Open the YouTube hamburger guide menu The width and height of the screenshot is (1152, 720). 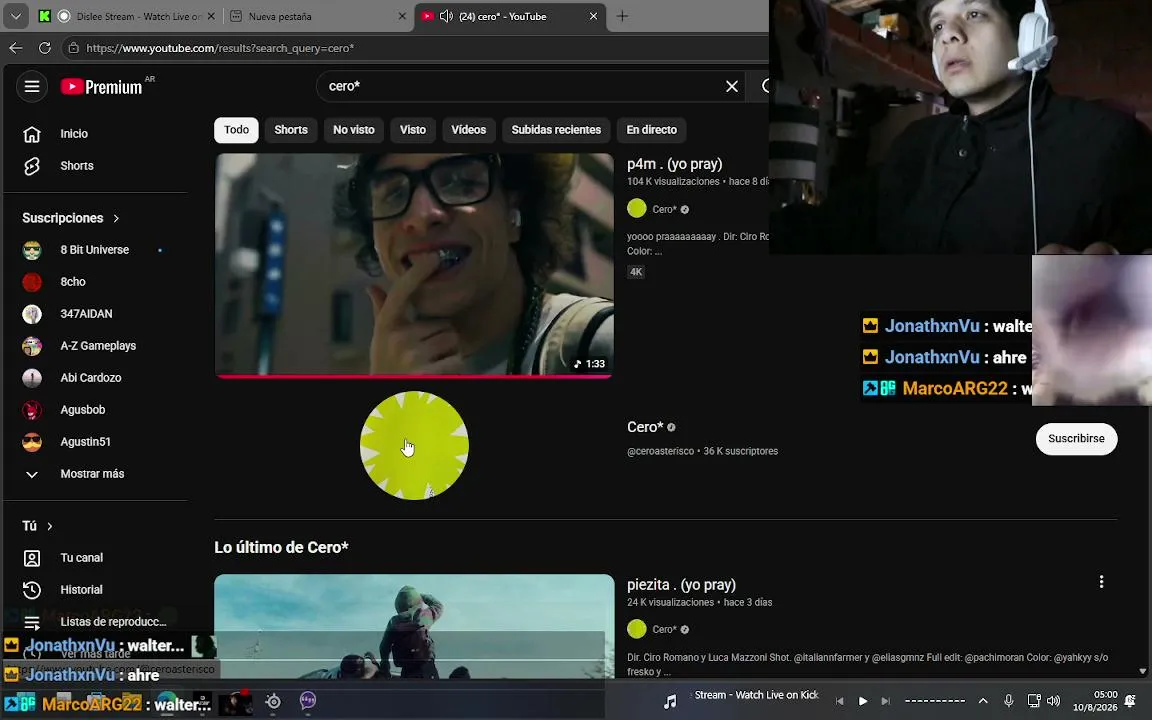coord(32,87)
